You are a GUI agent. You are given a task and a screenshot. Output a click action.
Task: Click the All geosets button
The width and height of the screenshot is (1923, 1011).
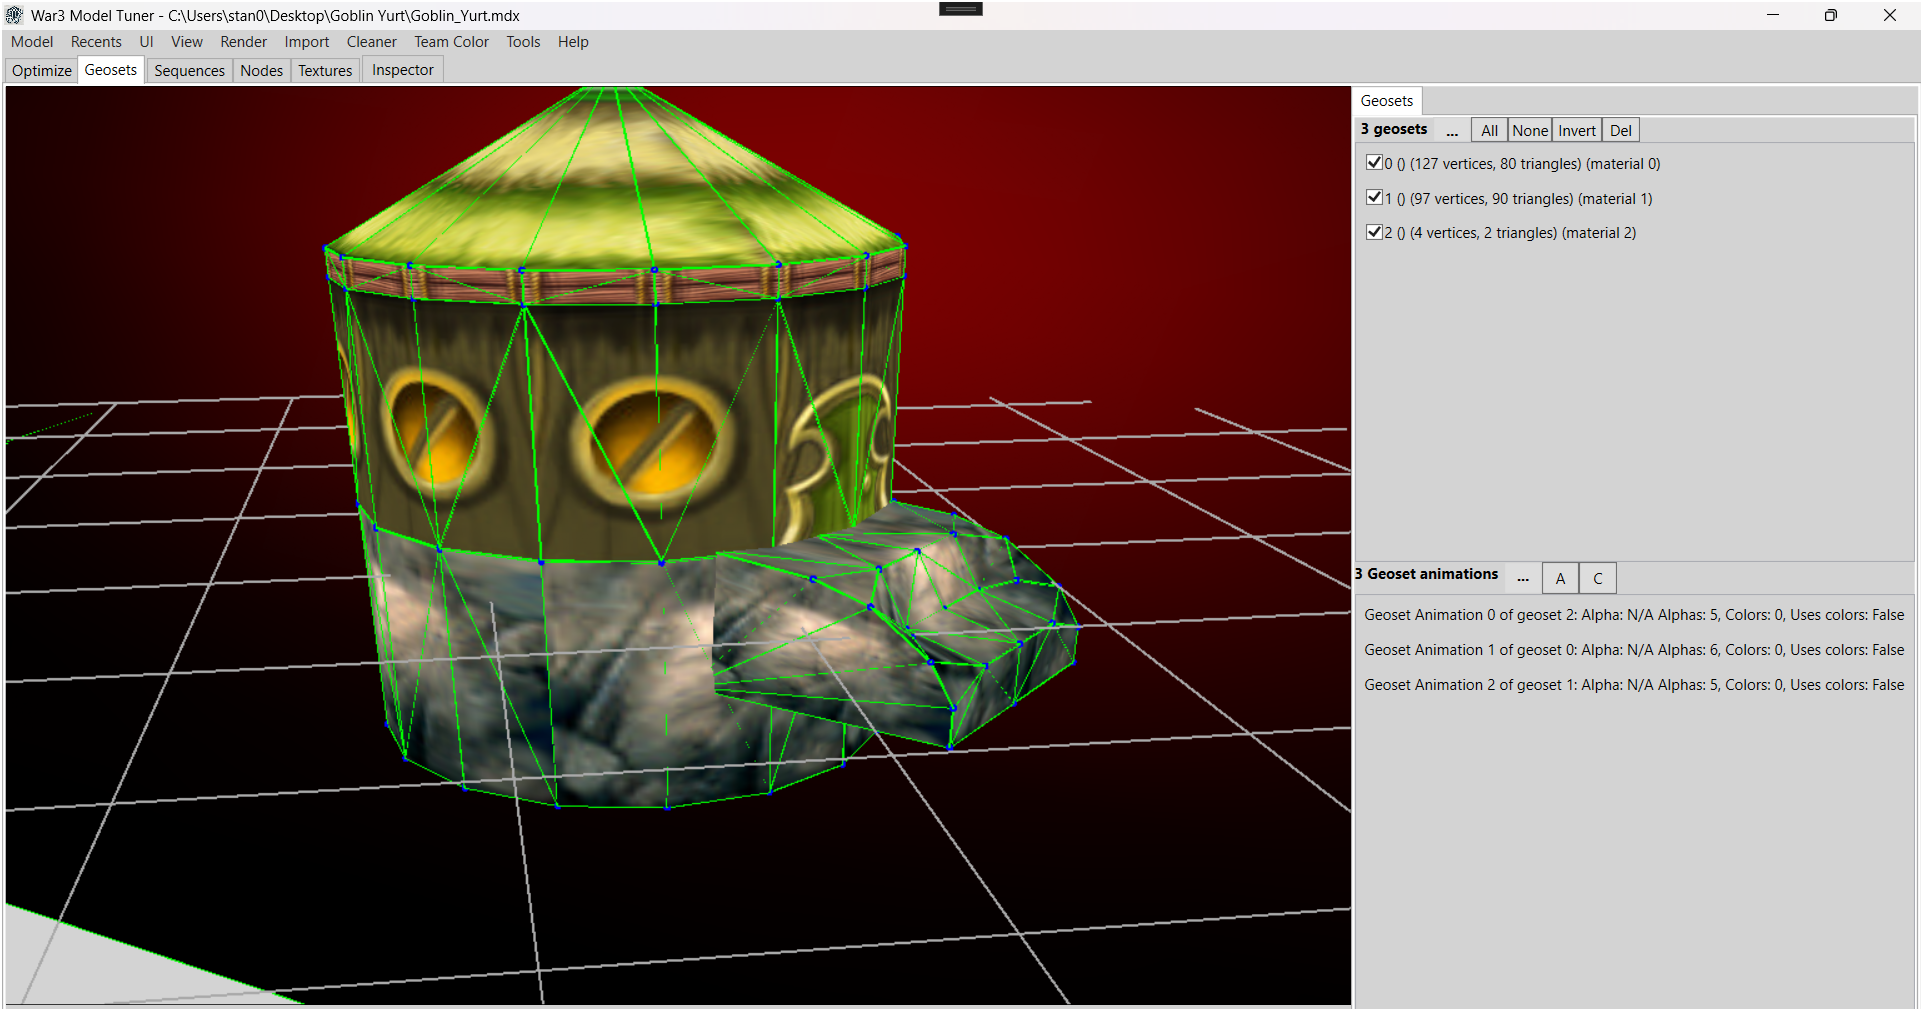pos(1489,131)
